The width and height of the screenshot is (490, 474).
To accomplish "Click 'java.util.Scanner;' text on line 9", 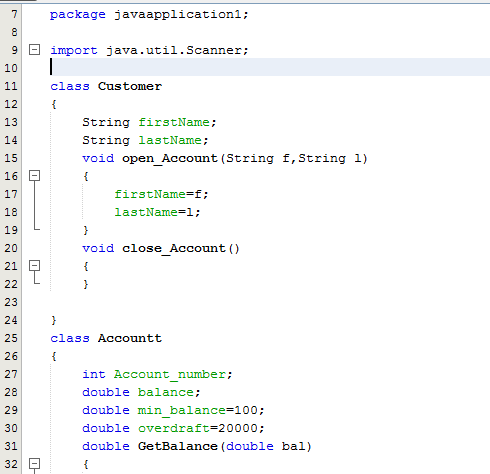I will coord(177,50).
